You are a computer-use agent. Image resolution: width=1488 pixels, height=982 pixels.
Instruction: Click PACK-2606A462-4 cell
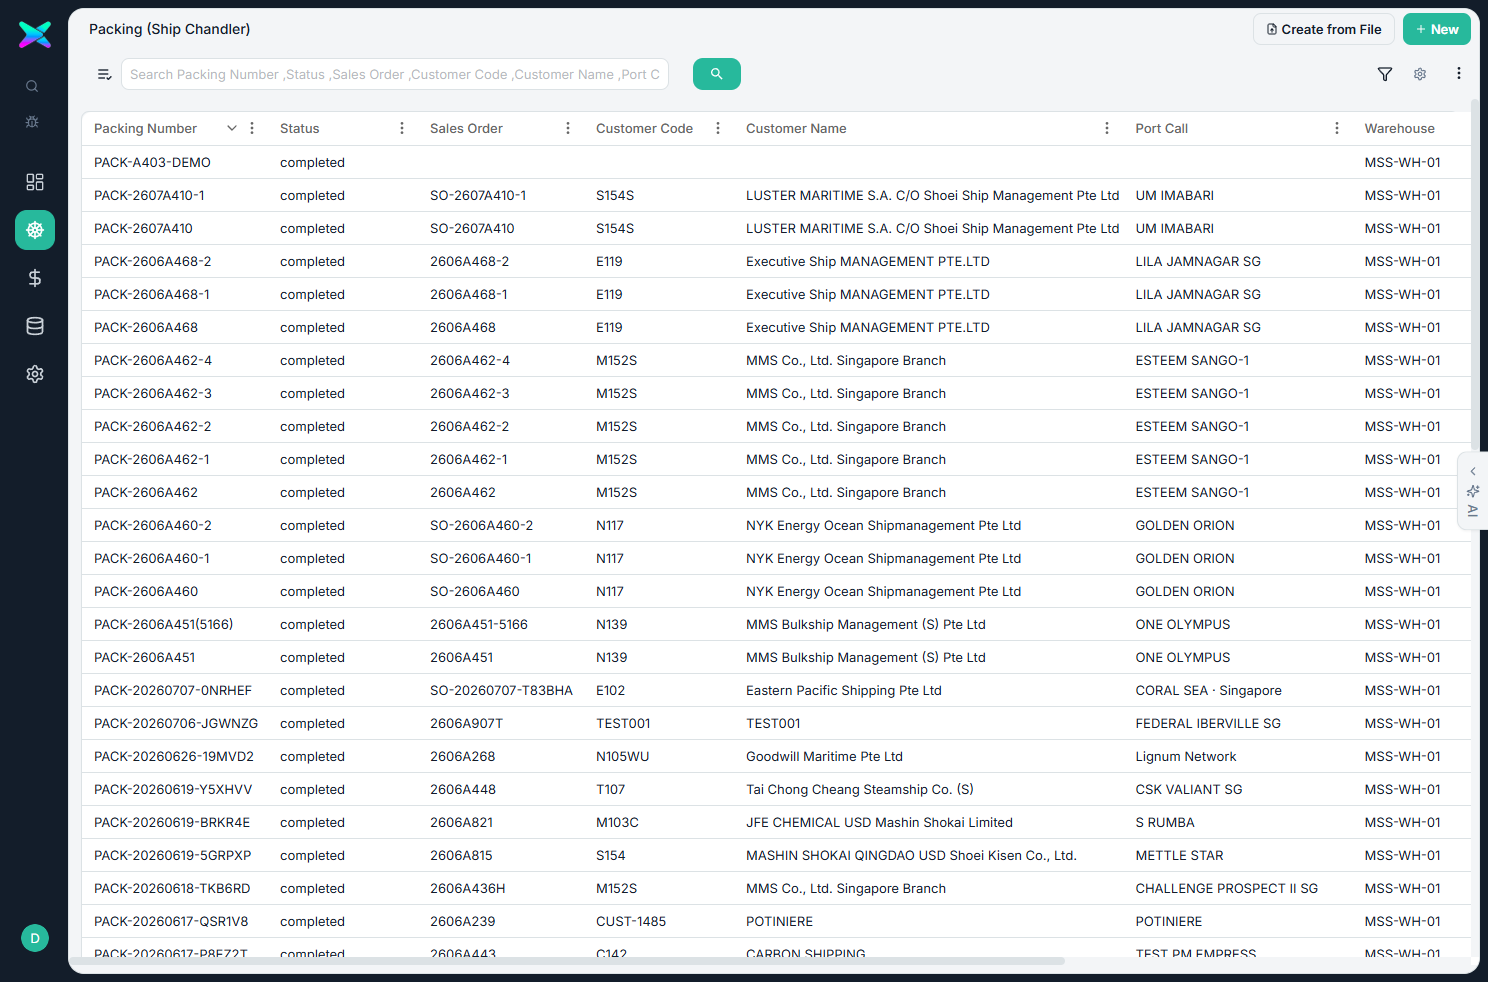pos(153,360)
